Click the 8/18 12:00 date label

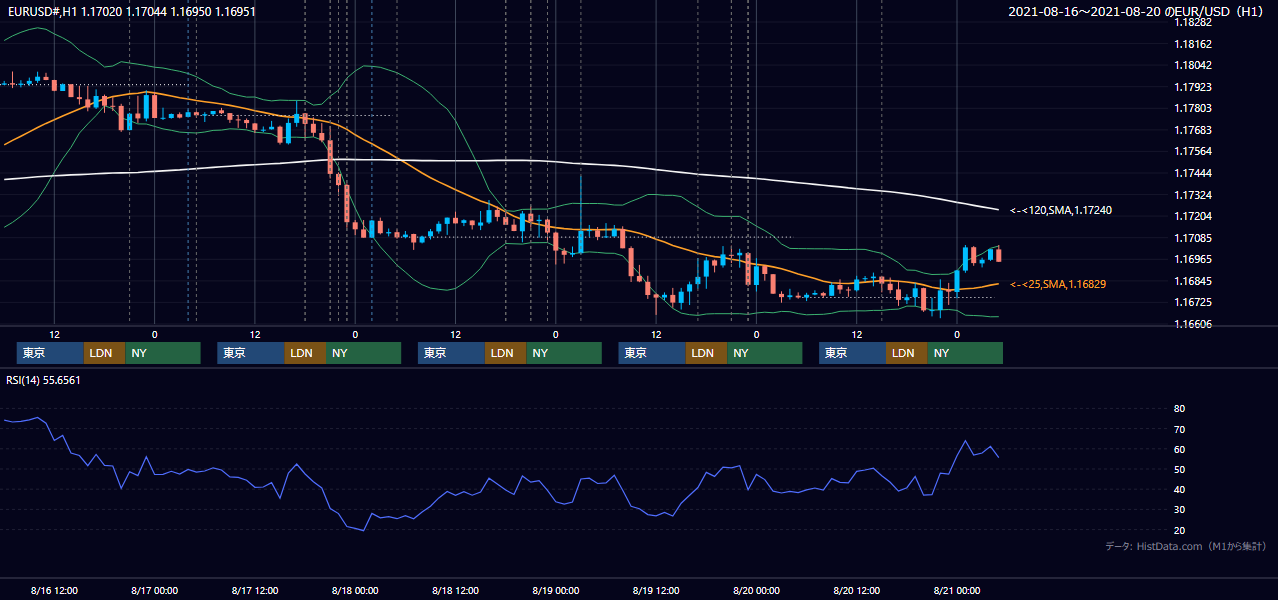[x=456, y=591]
